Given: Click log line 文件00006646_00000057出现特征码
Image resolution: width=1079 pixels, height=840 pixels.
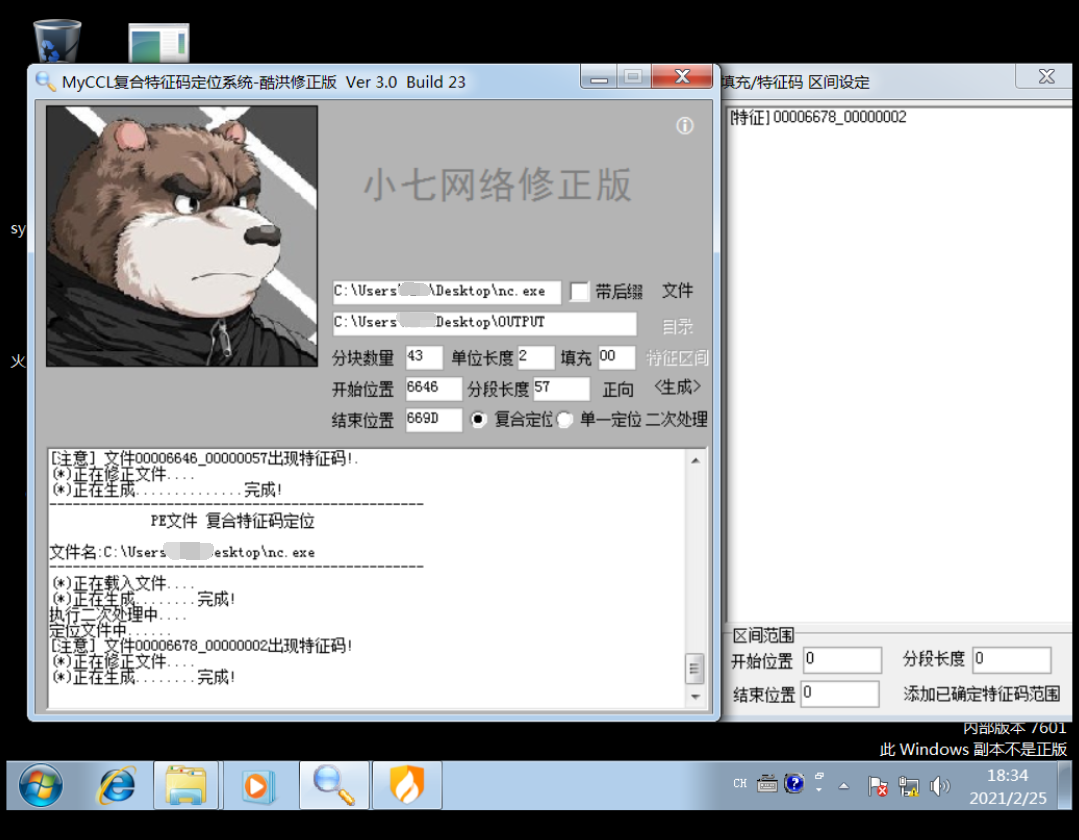Looking at the screenshot, I should click(205, 458).
